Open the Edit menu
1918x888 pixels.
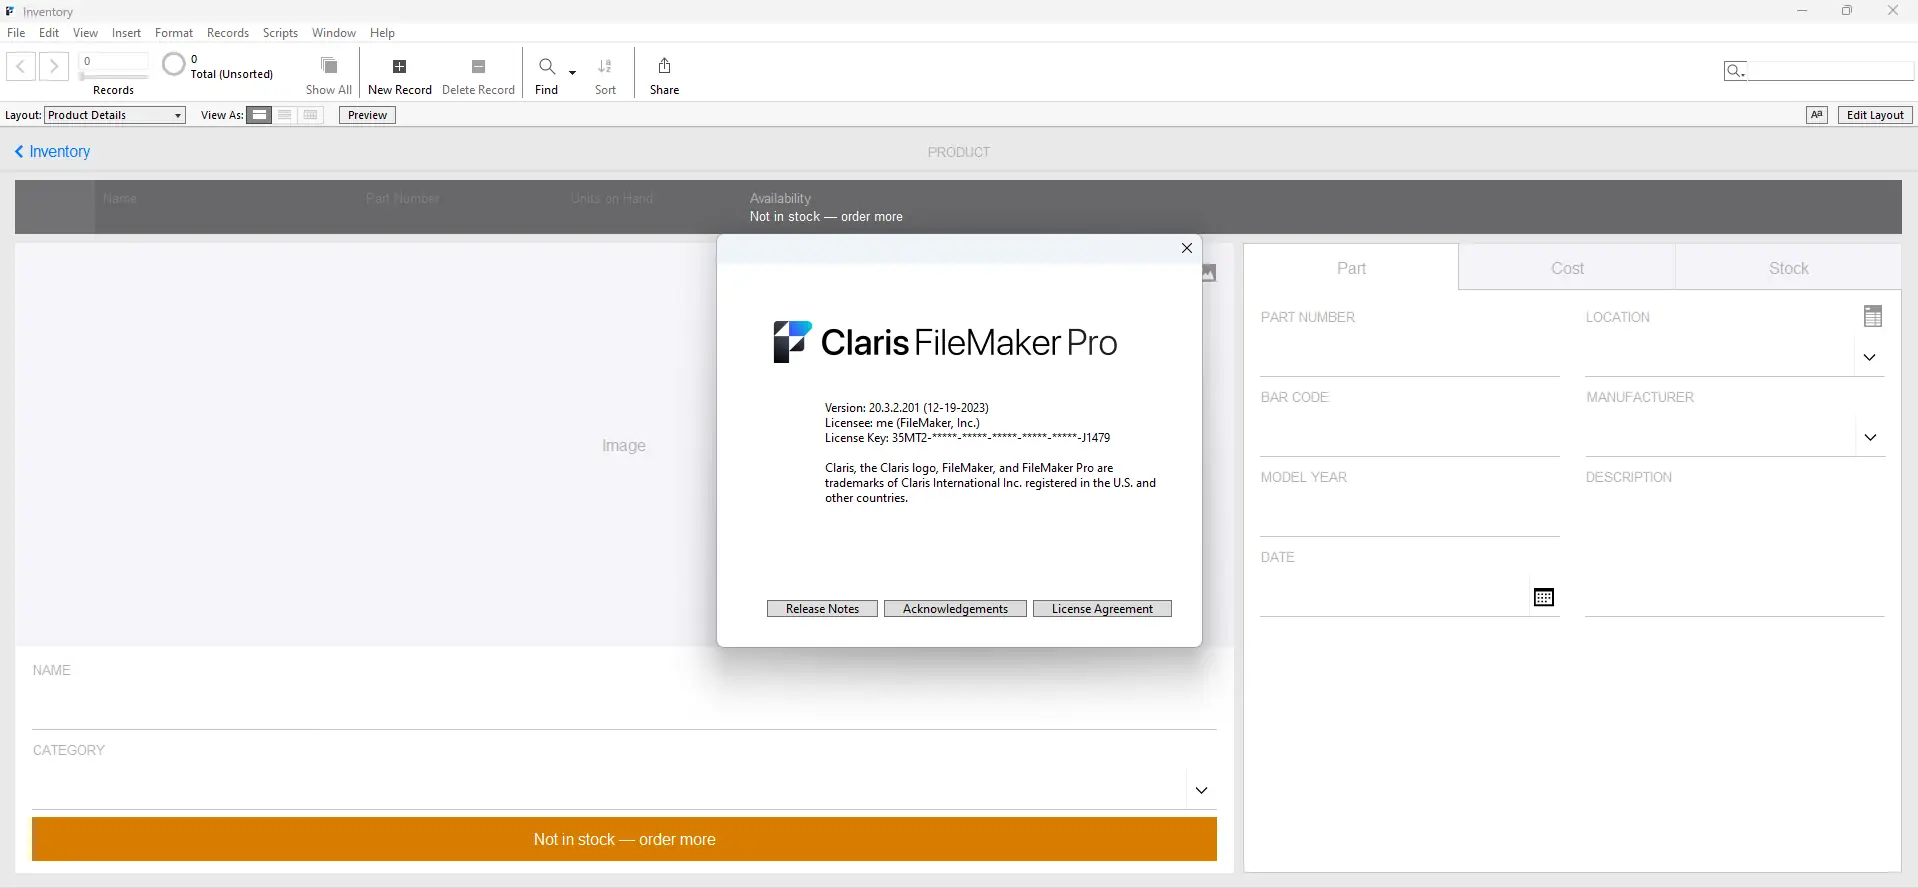[x=49, y=33]
